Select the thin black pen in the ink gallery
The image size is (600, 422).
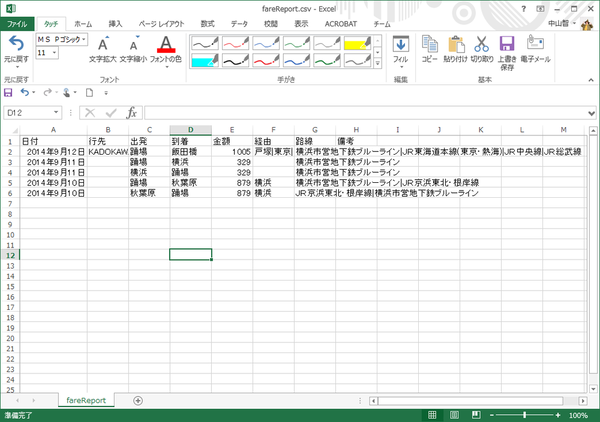[205, 43]
